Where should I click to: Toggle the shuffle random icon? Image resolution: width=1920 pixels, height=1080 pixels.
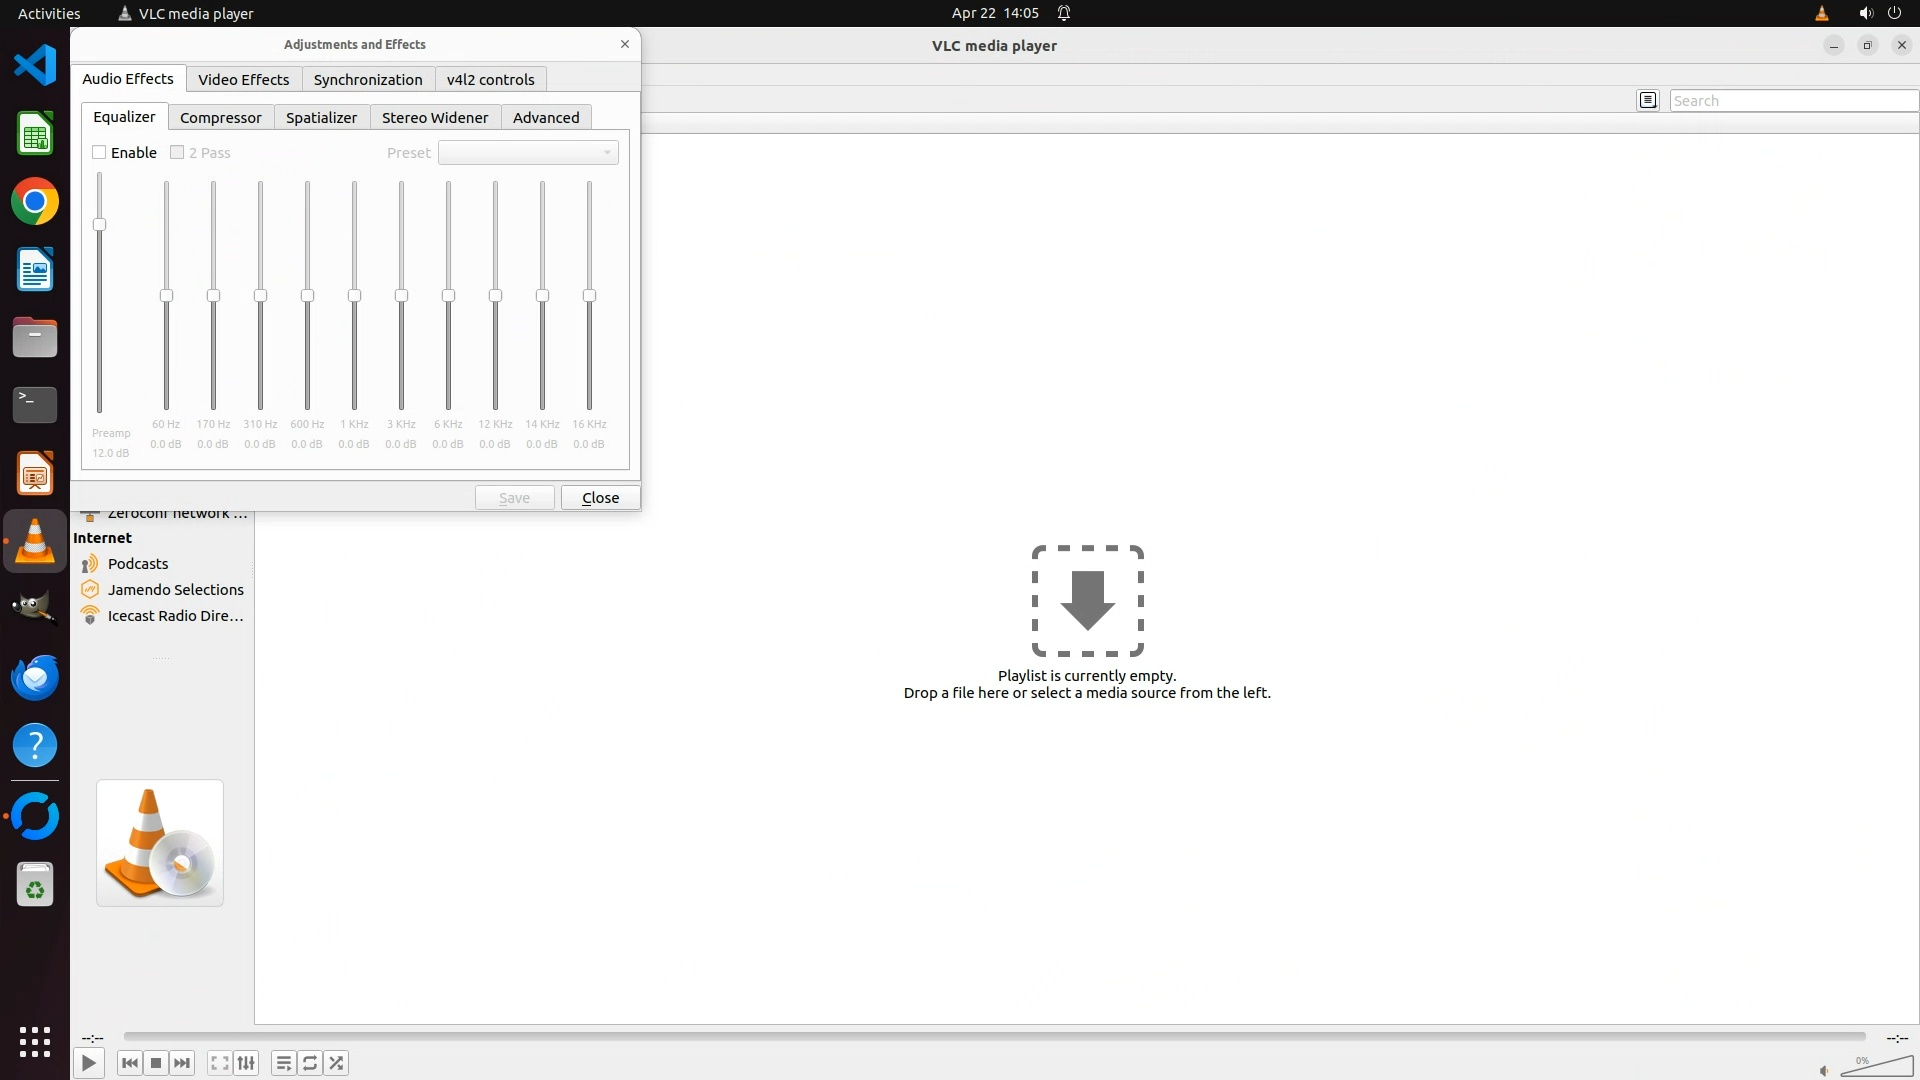(337, 1063)
